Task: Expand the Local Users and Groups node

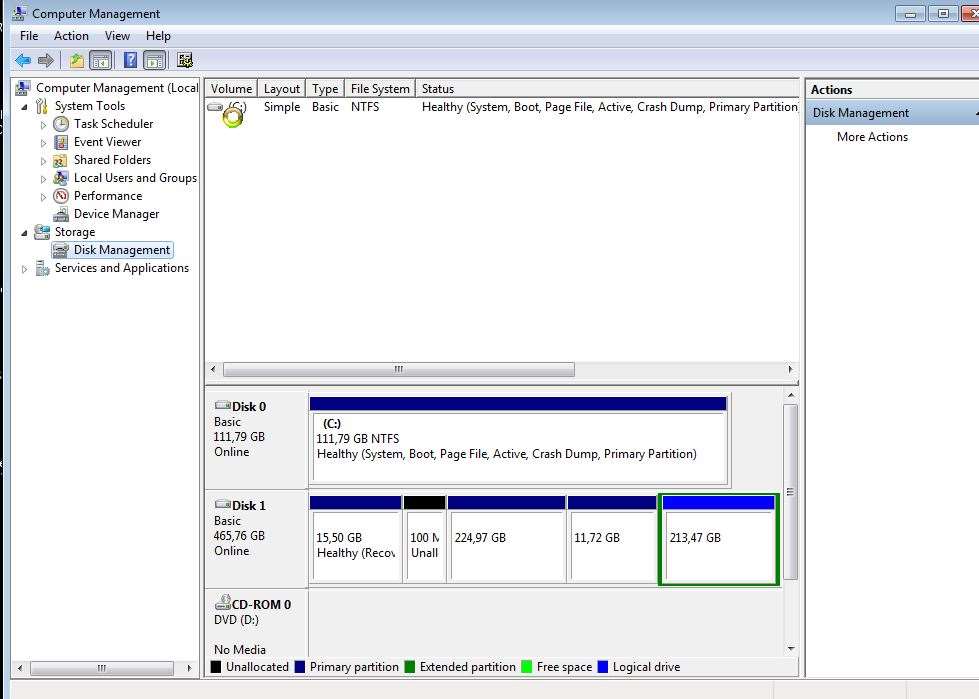Action: 43,179
